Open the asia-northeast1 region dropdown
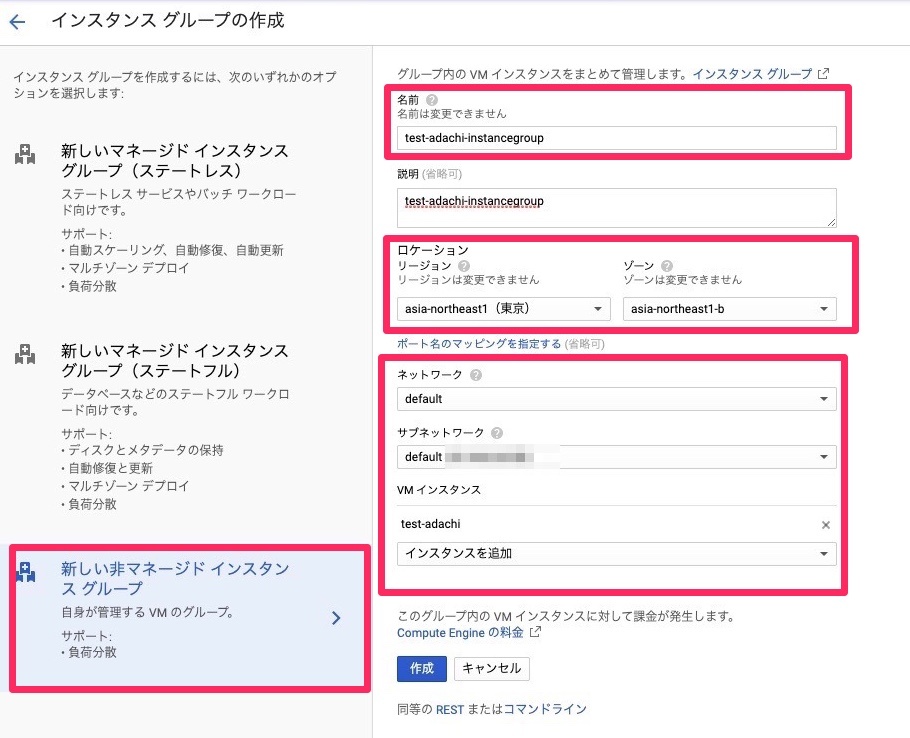Screen dimensions: 910x738 click(503, 309)
